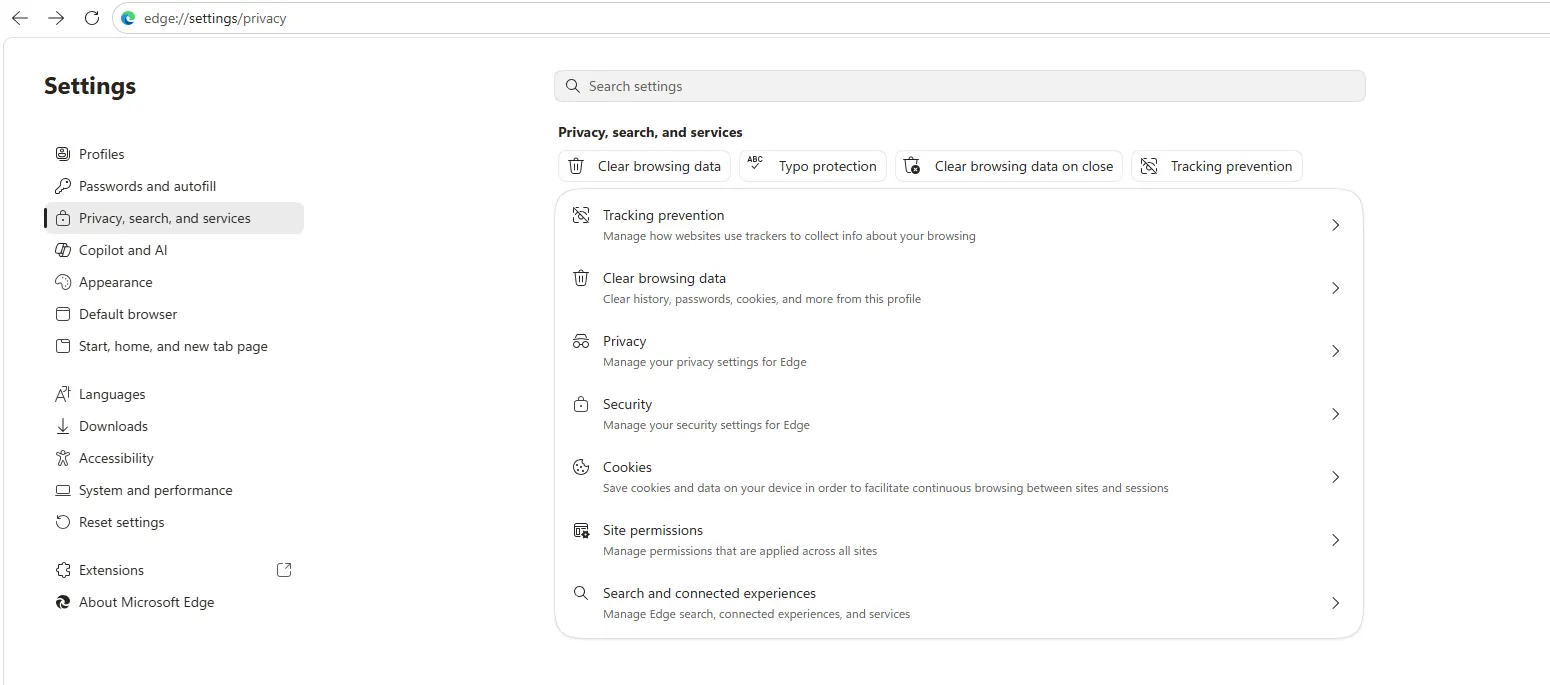Click the Typo protection chip button
The height and width of the screenshot is (685, 1550).
pyautogui.click(x=812, y=166)
